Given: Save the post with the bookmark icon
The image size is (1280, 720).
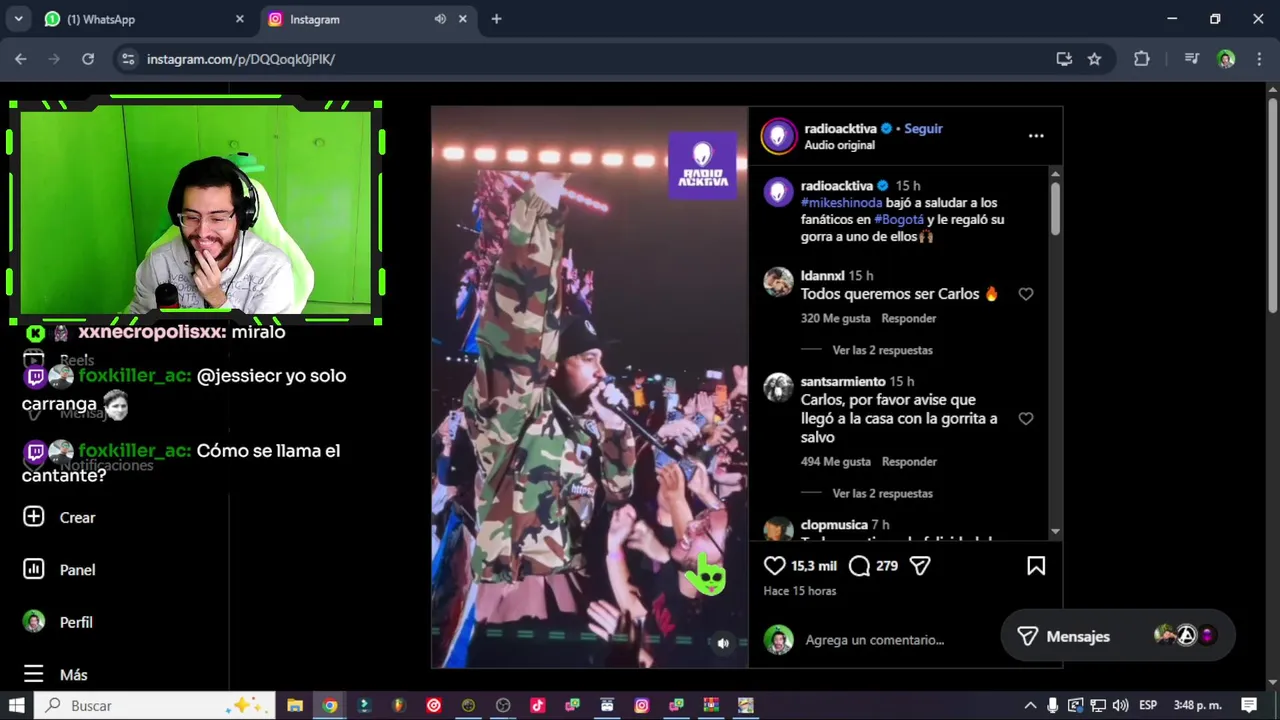Looking at the screenshot, I should click(x=1036, y=566).
